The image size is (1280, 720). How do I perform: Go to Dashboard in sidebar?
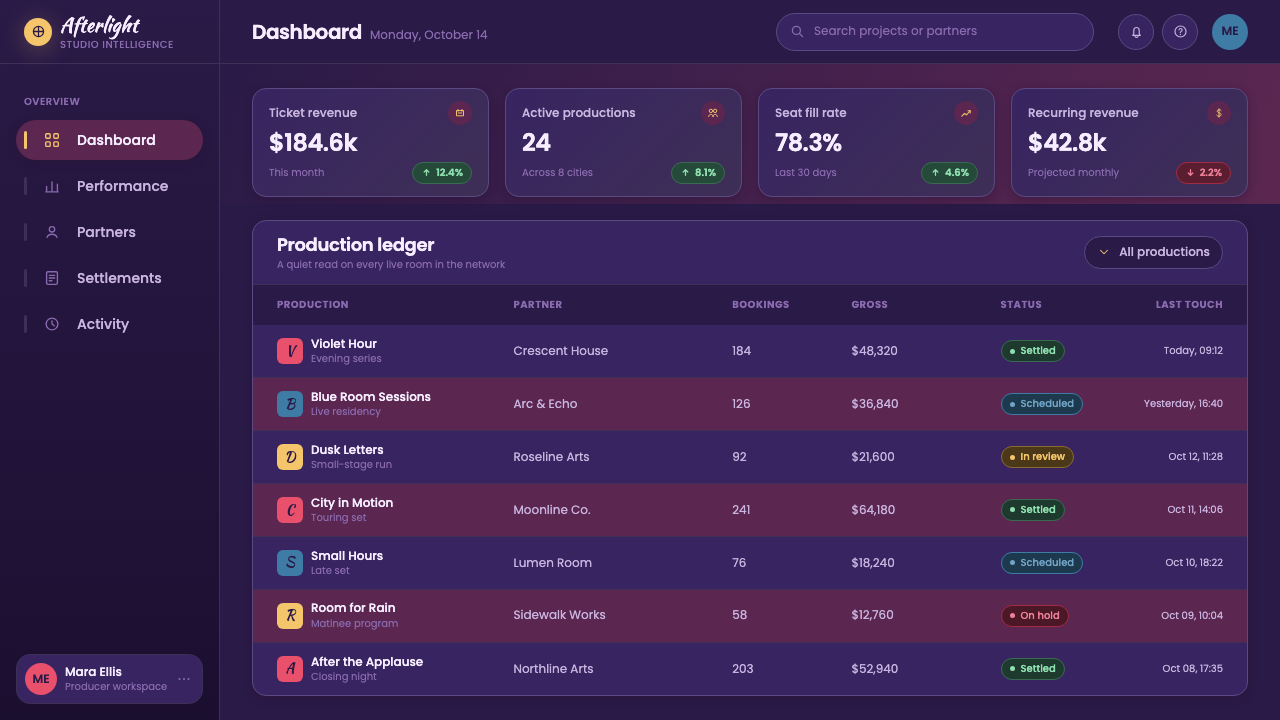(x=110, y=140)
